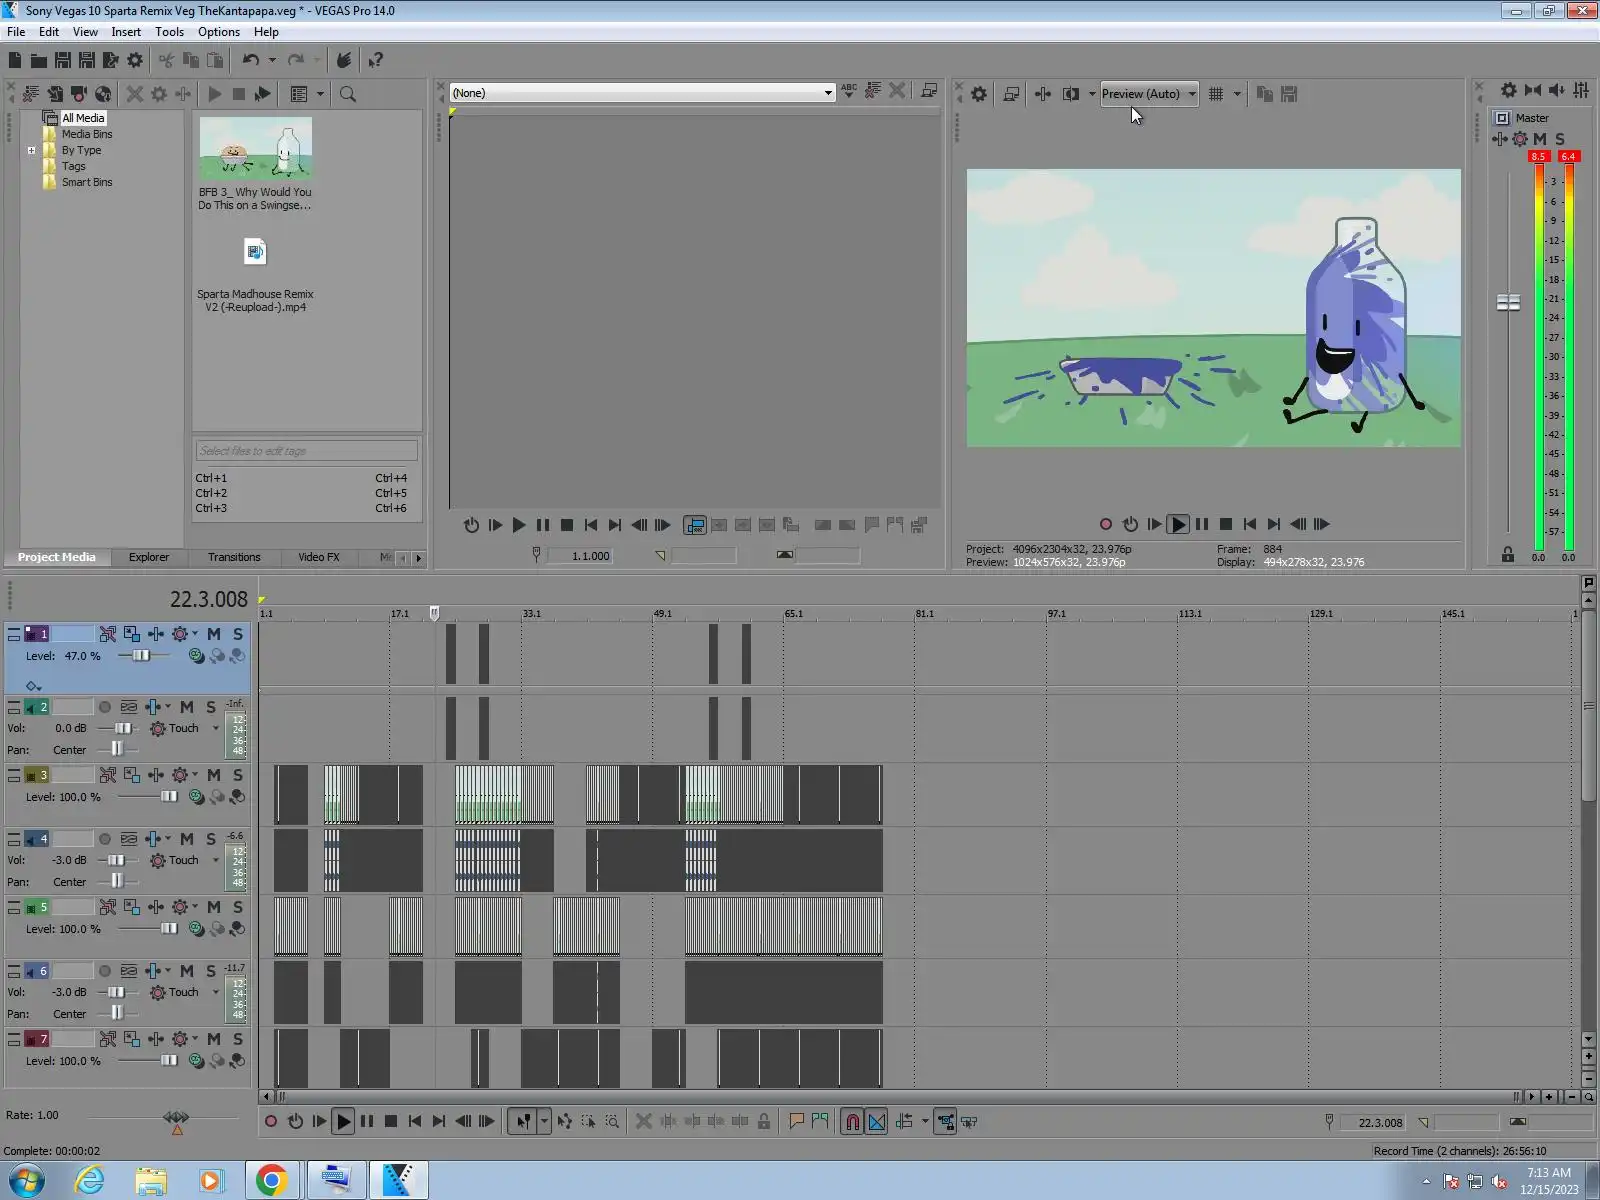Image resolution: width=1600 pixels, height=1200 pixels.
Task: Arm audio track 6 for record
Action: click(x=105, y=971)
